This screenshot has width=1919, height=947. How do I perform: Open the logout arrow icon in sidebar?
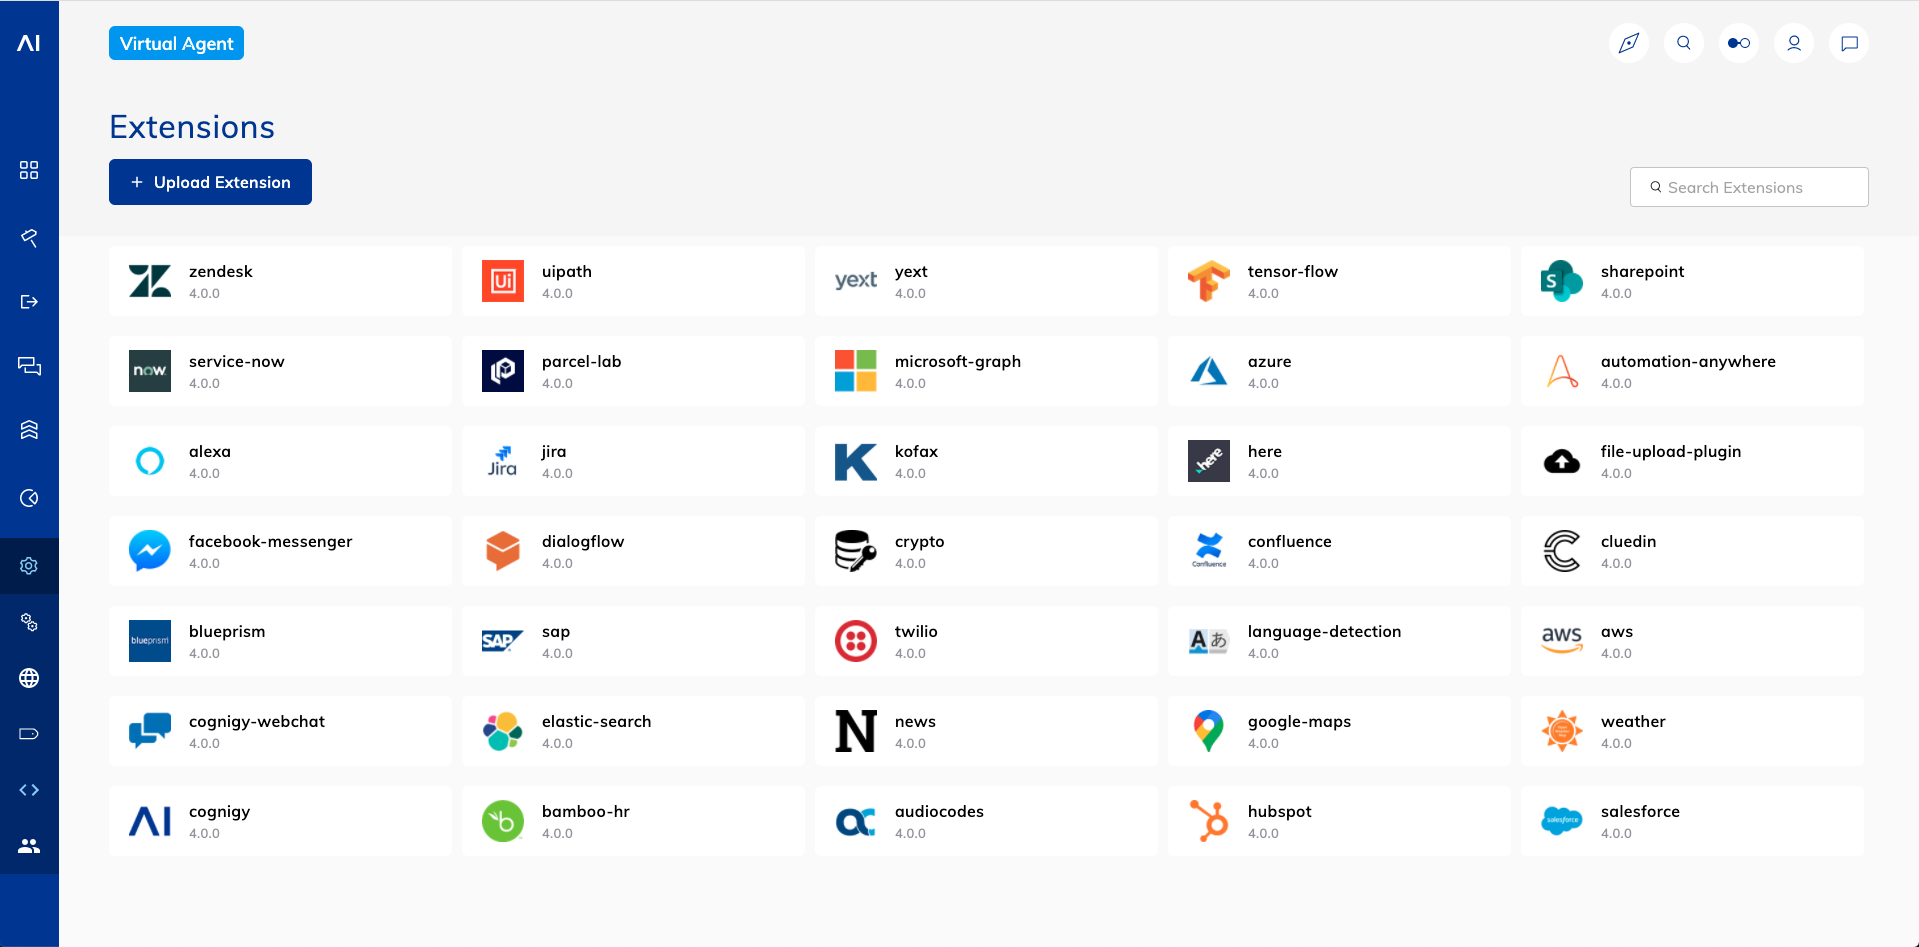click(x=29, y=302)
